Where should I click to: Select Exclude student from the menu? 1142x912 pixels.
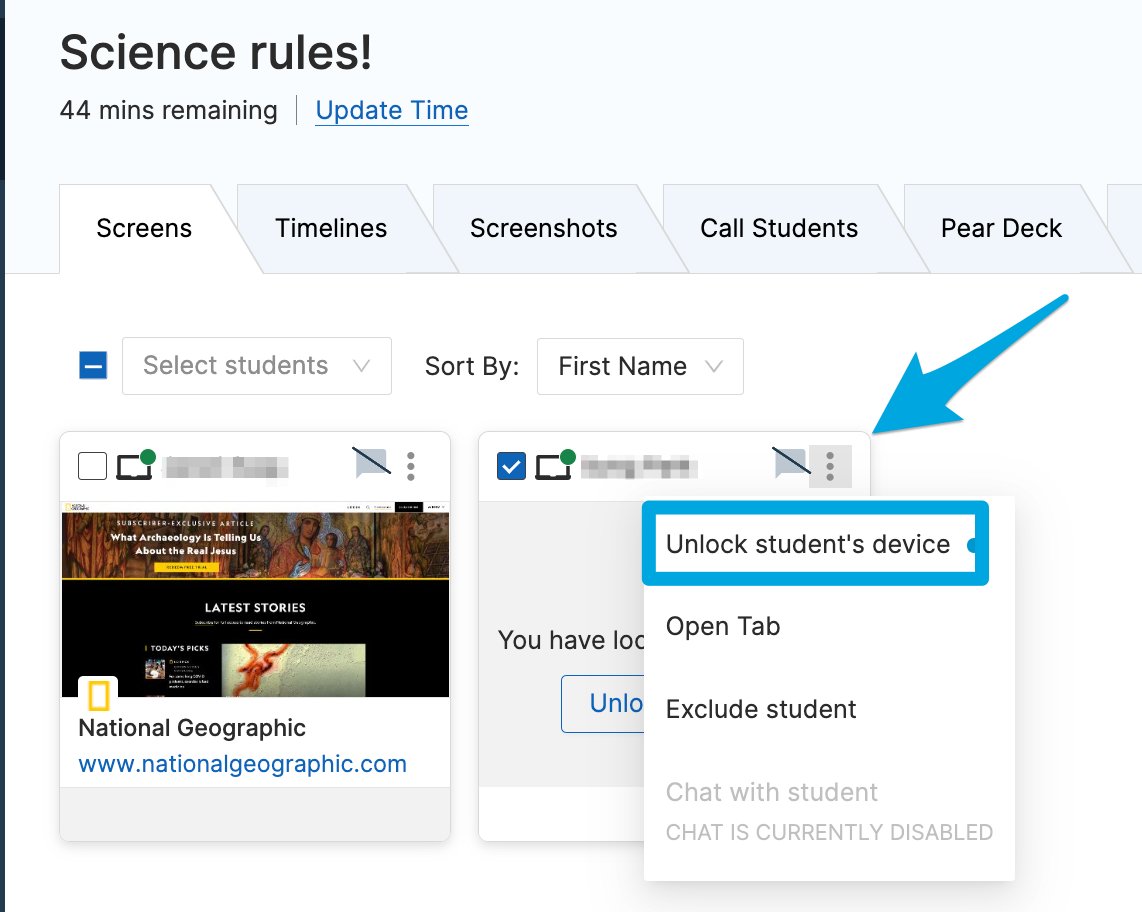click(761, 709)
